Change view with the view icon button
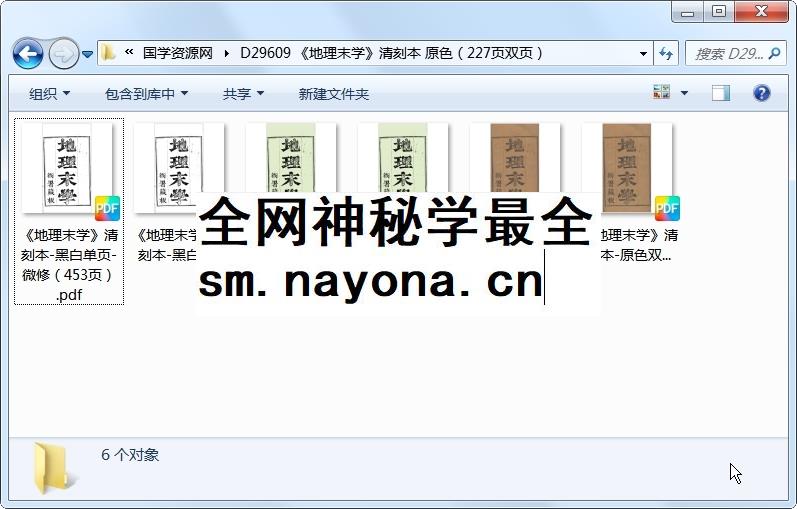This screenshot has height=509, width=797. pyautogui.click(x=662, y=93)
